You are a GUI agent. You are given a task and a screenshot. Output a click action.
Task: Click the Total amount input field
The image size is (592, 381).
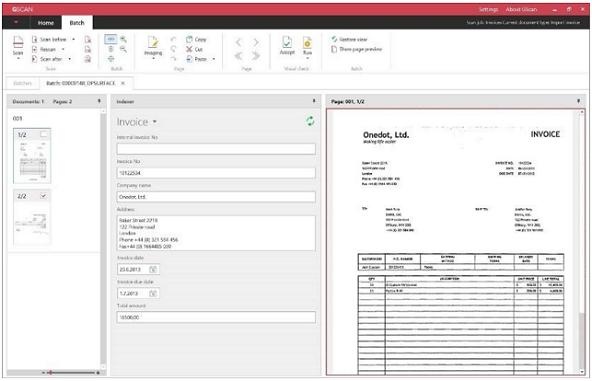tap(216, 317)
